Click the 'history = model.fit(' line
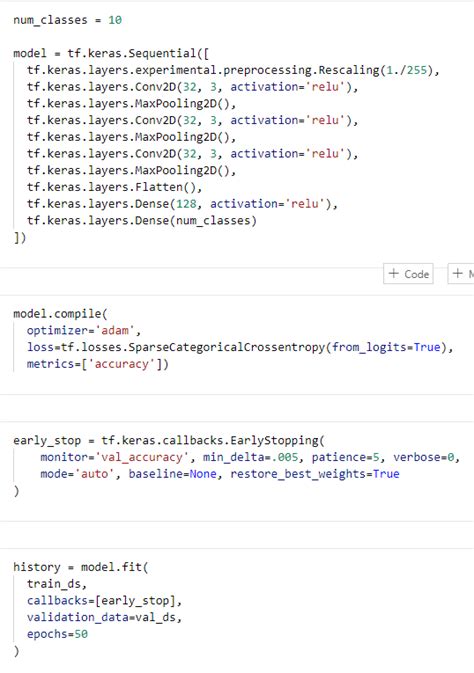474x673 pixels. [x=80, y=567]
